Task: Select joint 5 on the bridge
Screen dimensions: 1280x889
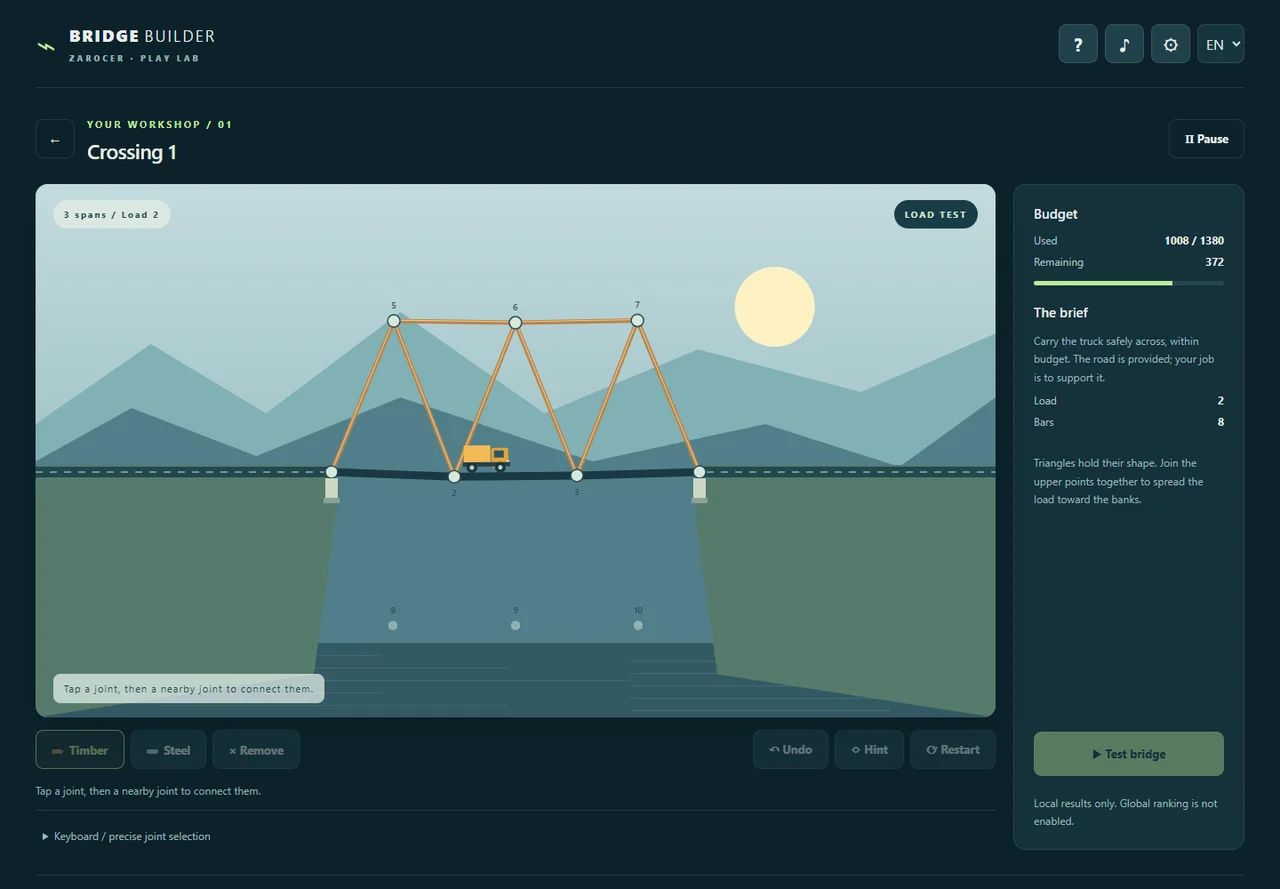Action: point(393,321)
